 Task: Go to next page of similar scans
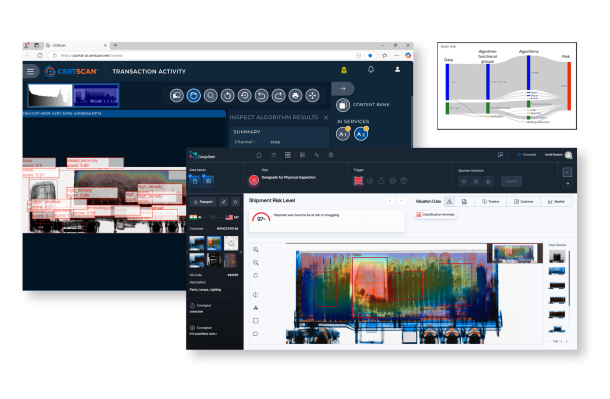tap(566, 341)
